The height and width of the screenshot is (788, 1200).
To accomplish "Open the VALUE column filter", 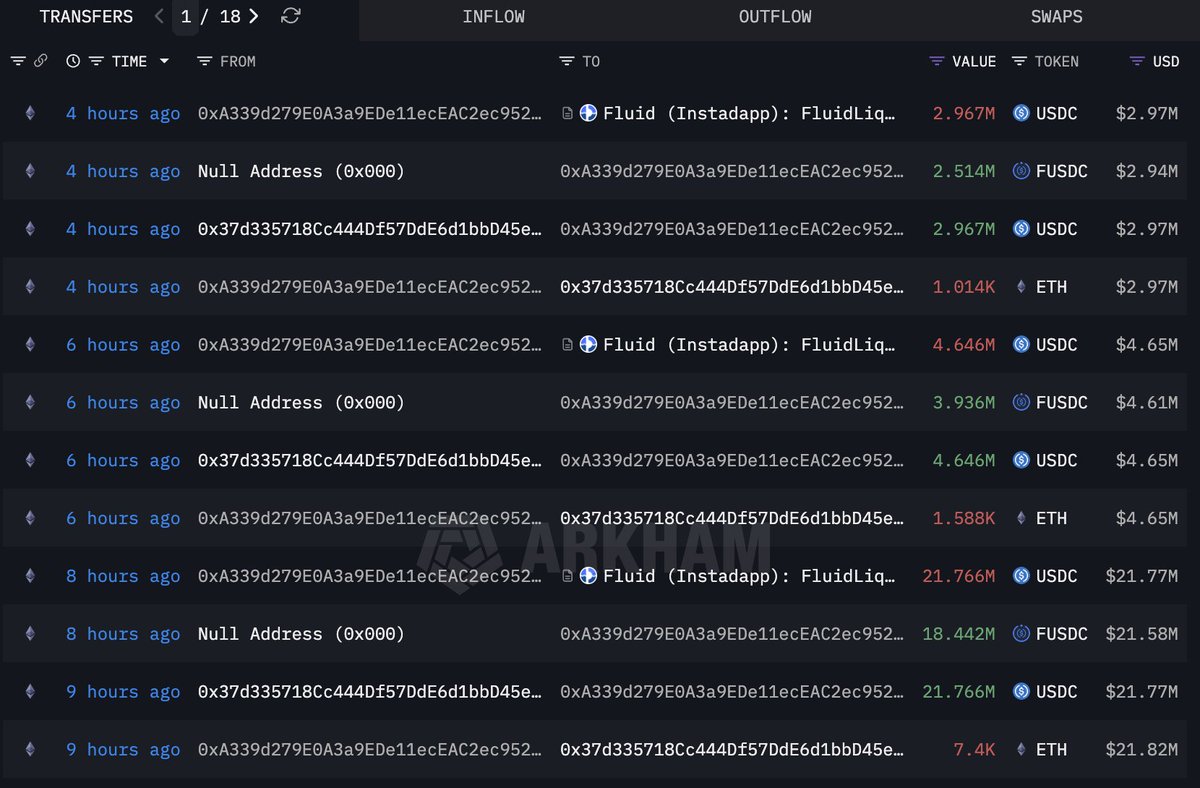I will coord(937,62).
